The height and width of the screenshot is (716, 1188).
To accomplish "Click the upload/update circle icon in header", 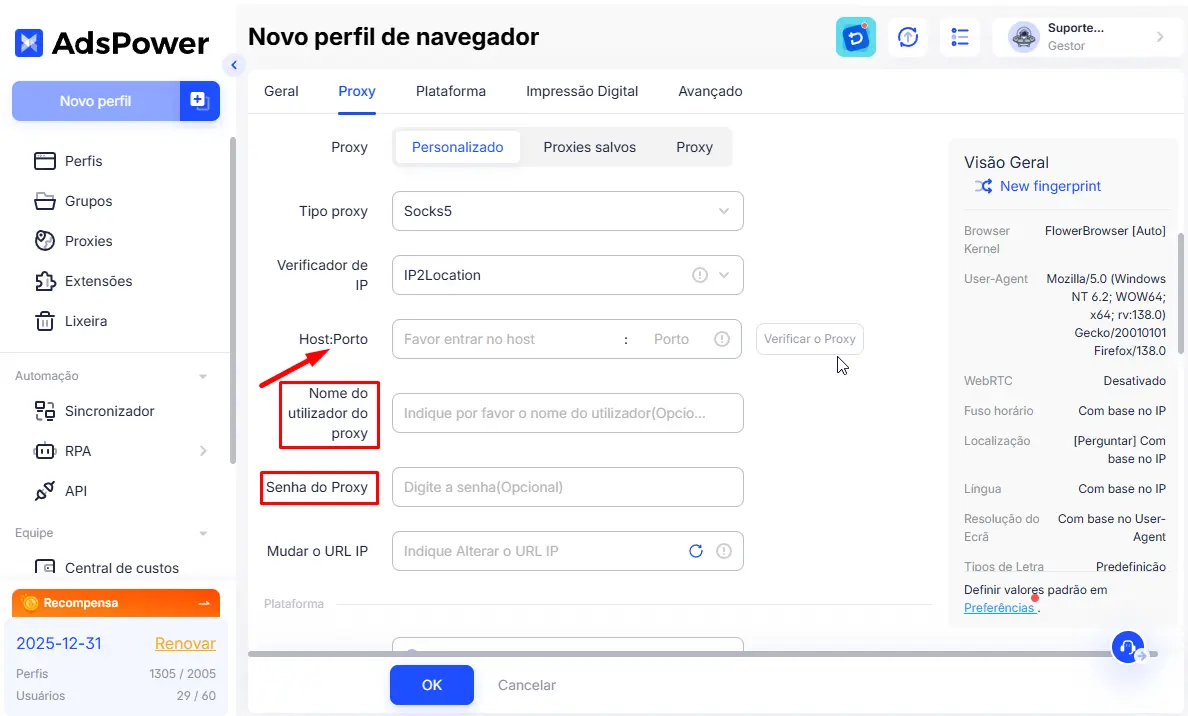I will pyautogui.click(x=908, y=37).
